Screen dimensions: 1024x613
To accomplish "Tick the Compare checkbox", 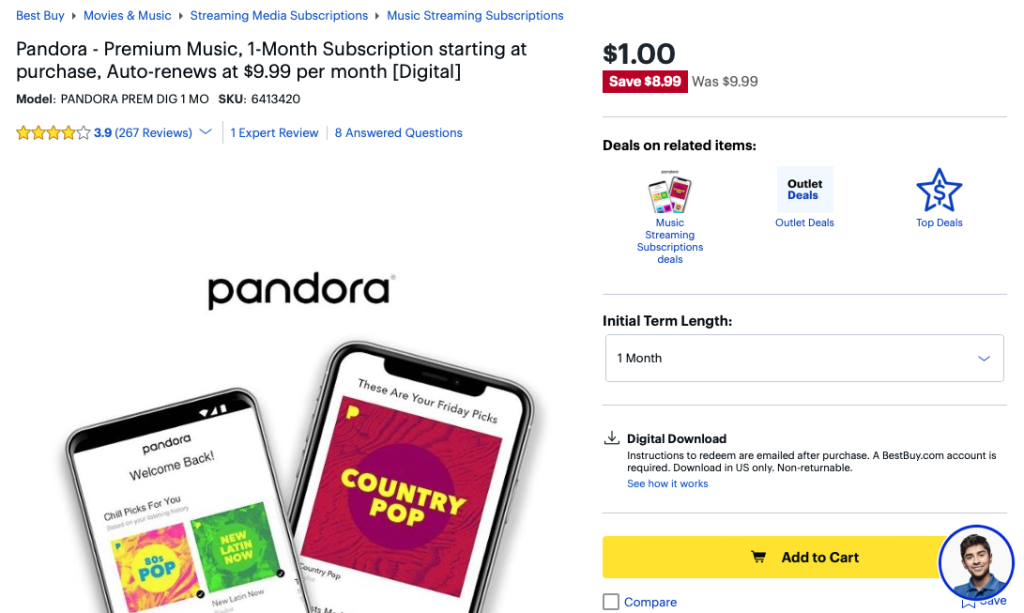I will pos(611,602).
